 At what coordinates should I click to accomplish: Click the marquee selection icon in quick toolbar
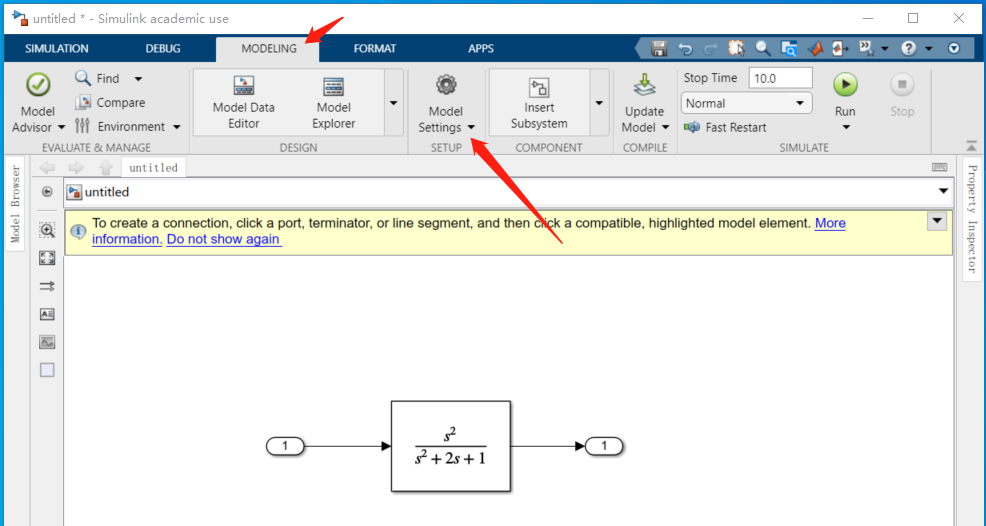[736, 48]
